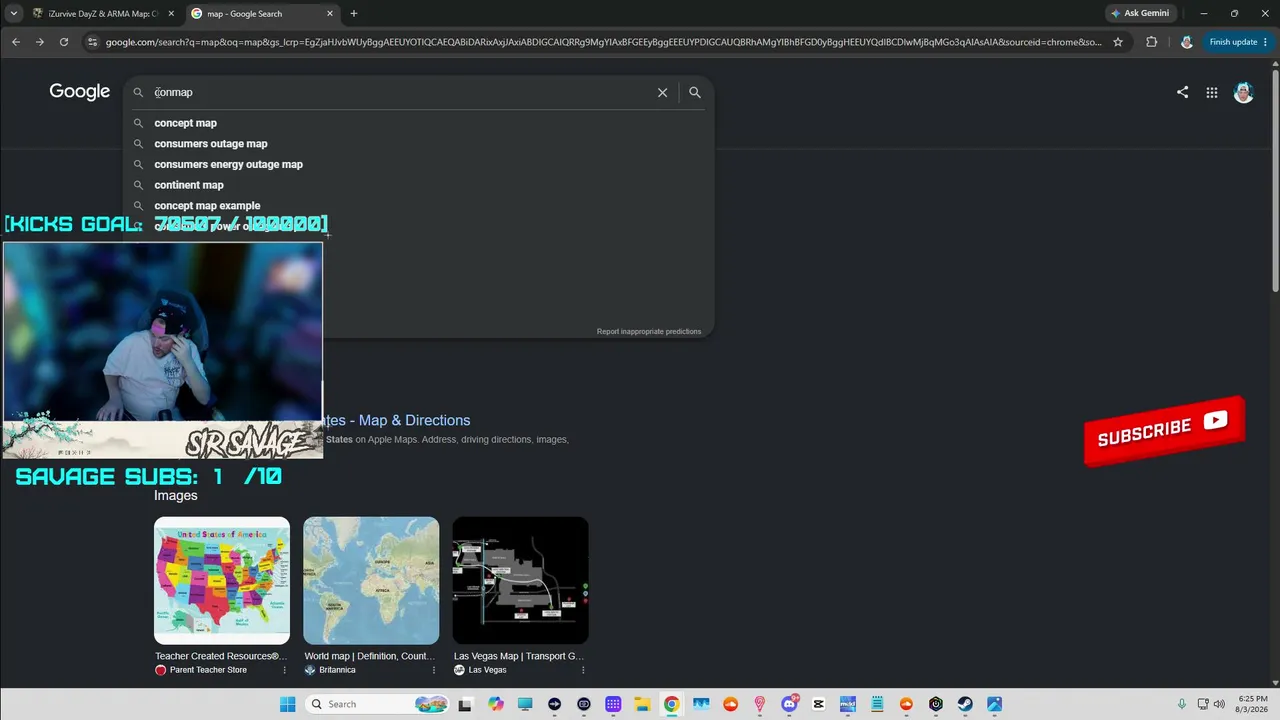
Task: Click the google.com address bar URL
Action: click(603, 42)
